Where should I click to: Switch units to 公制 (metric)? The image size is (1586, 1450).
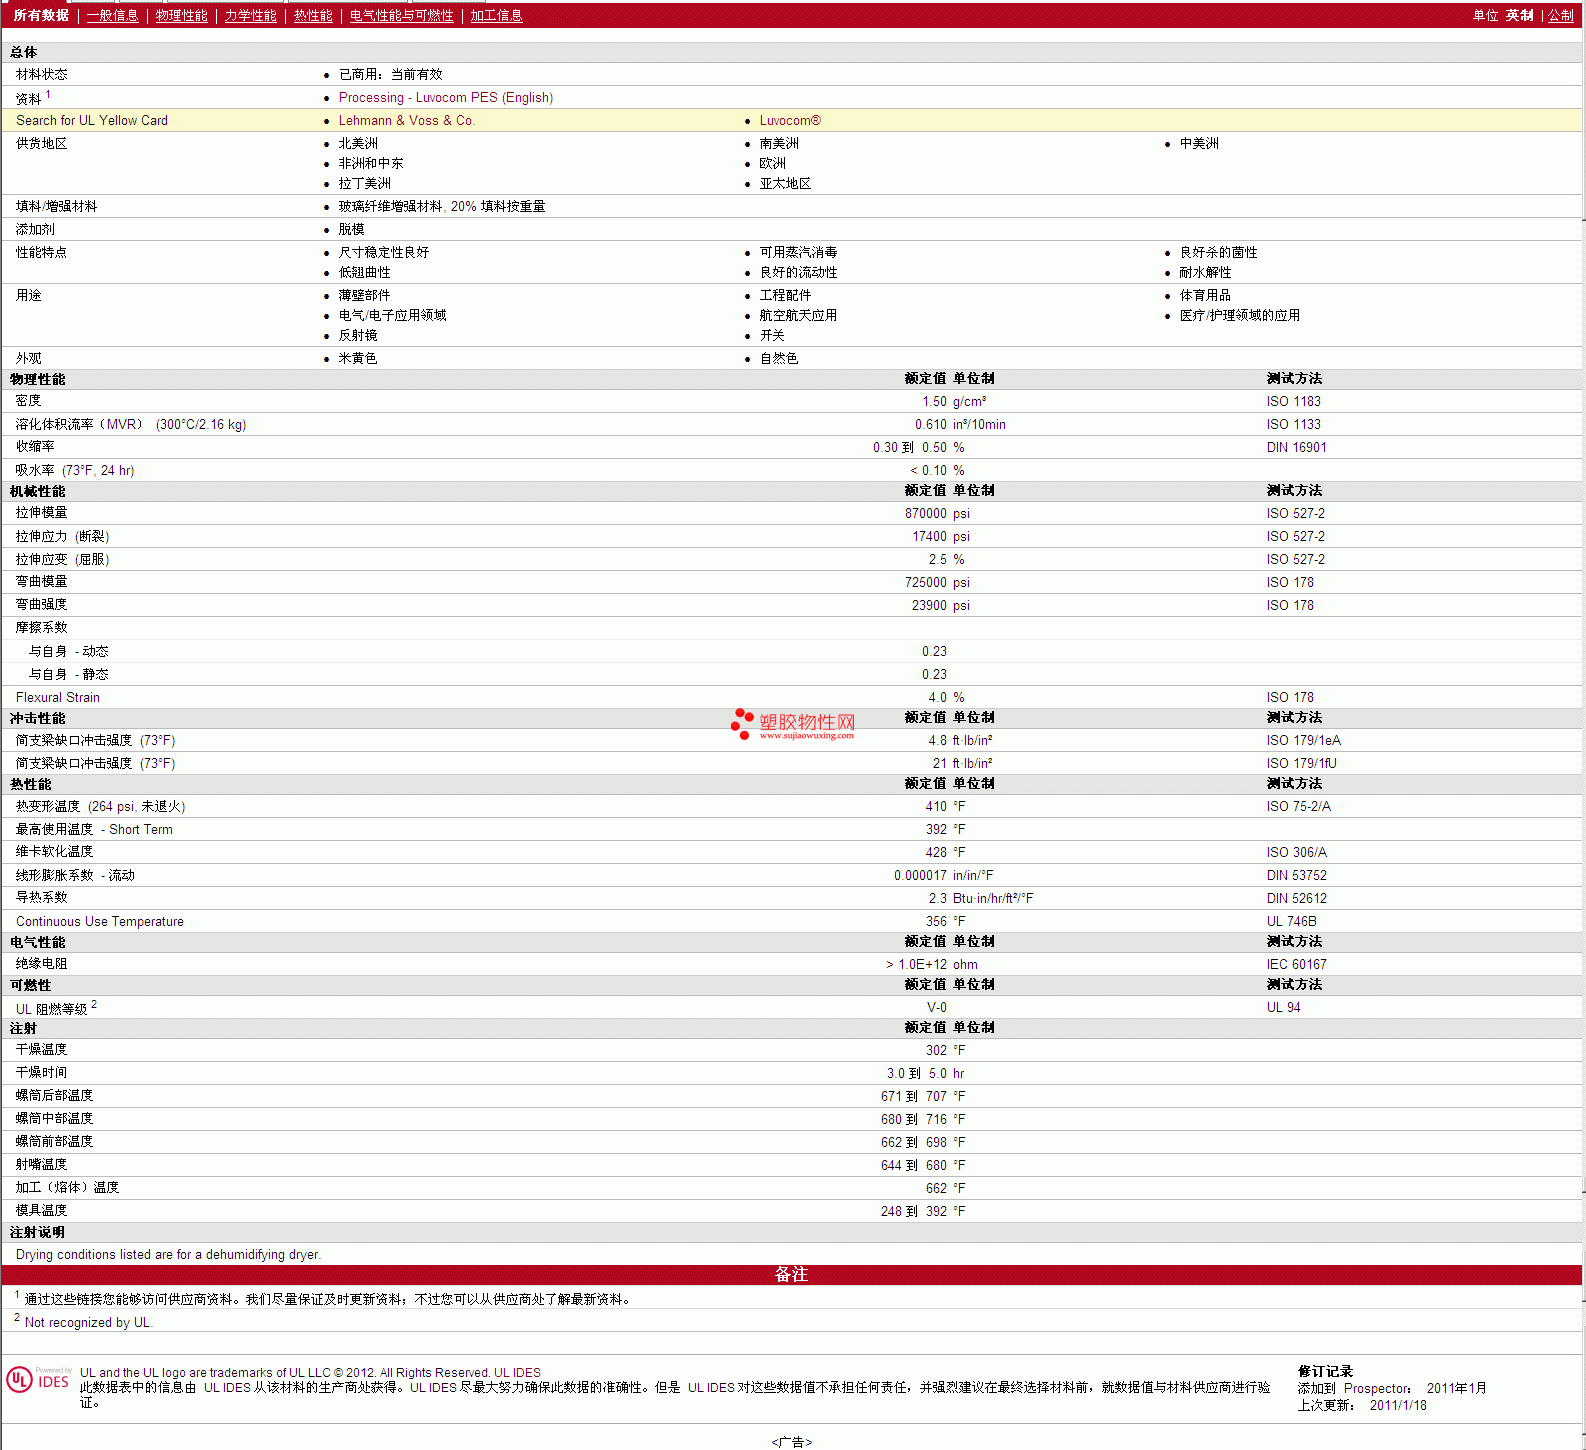[x=1560, y=16]
